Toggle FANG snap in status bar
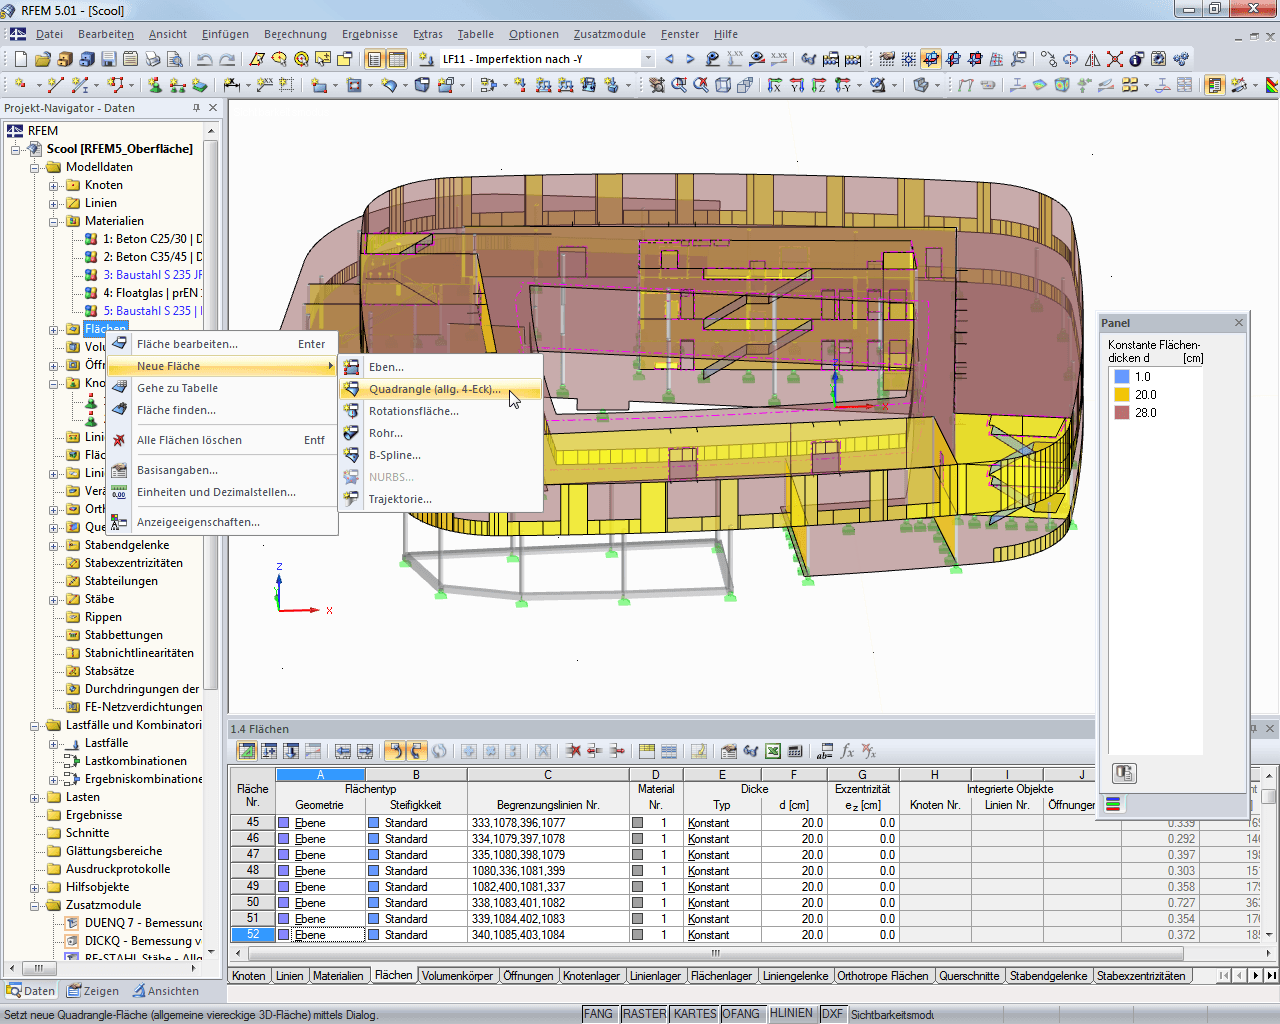Screen dimensions: 1280x1024 (598, 1014)
